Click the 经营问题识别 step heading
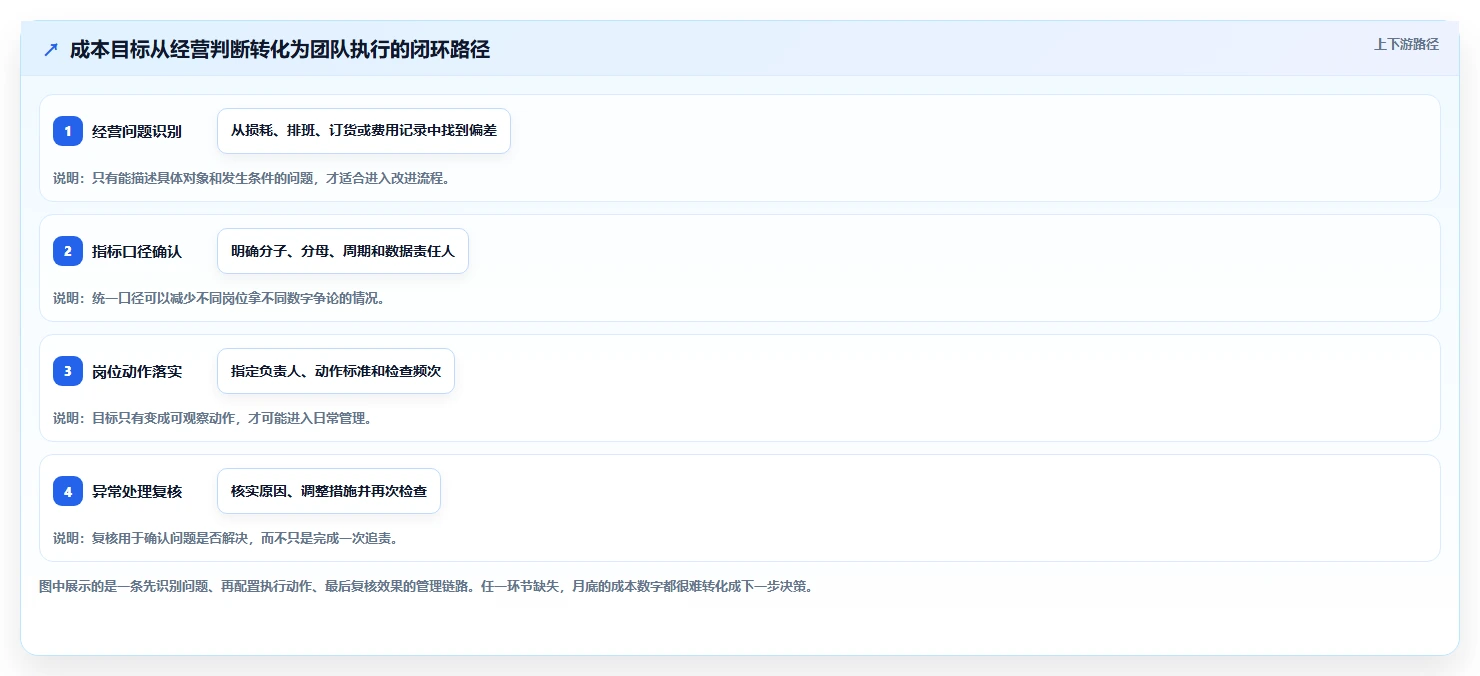The image size is (1480, 676). [137, 131]
